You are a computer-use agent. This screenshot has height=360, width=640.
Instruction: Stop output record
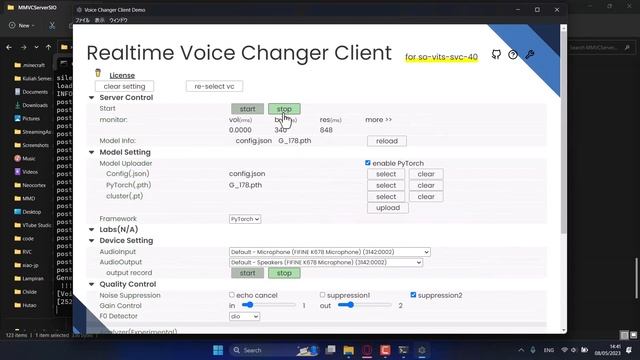pos(284,273)
